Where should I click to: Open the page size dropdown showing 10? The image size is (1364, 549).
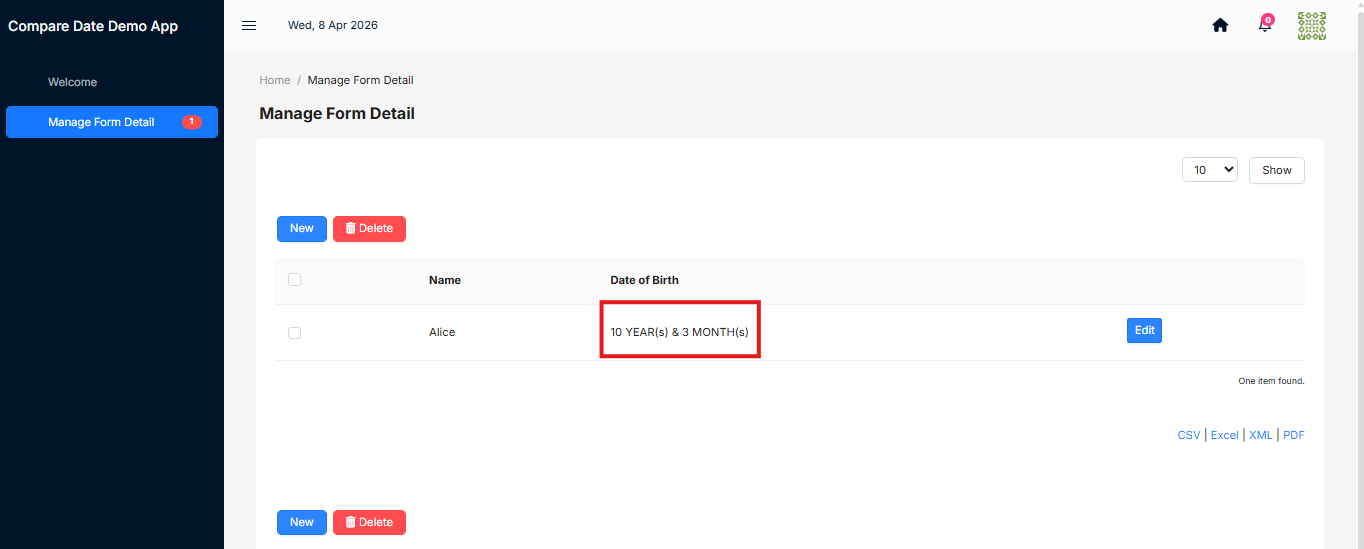click(x=1210, y=170)
